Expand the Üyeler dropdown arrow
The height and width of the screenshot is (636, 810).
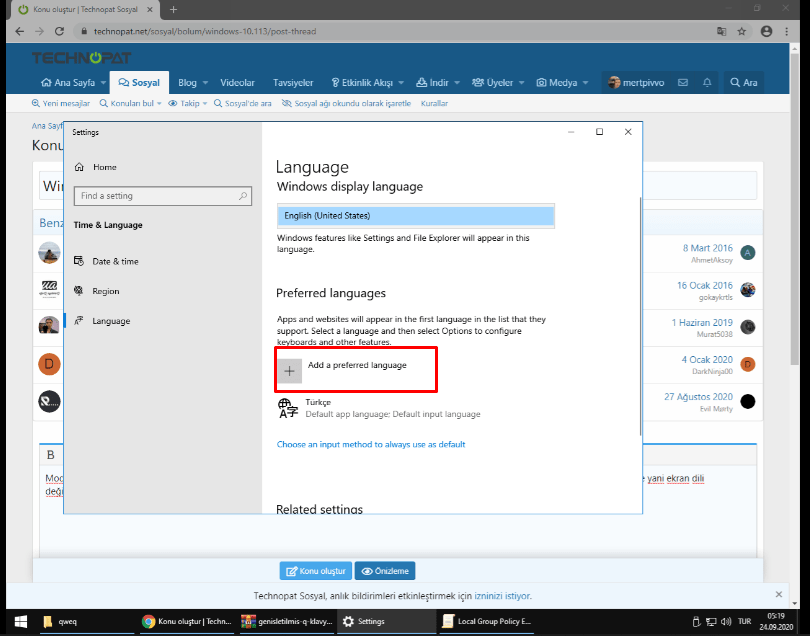click(x=521, y=83)
